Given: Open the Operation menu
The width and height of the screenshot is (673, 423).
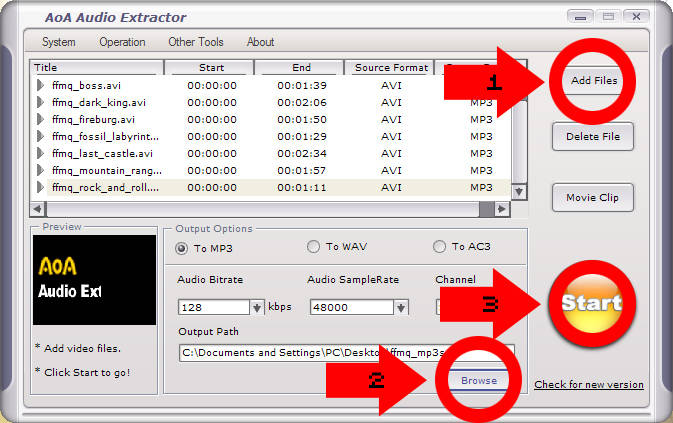Looking at the screenshot, I should (x=122, y=42).
